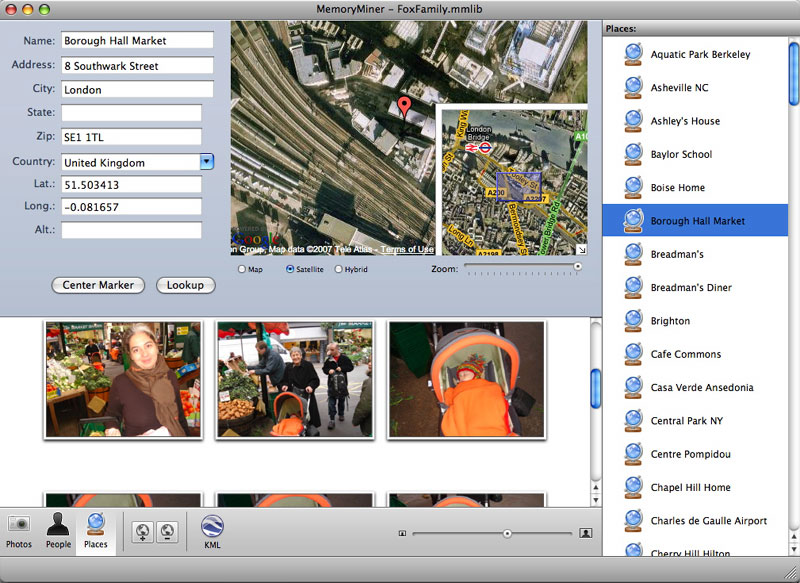
Task: Open the Country dropdown
Action: 207,162
